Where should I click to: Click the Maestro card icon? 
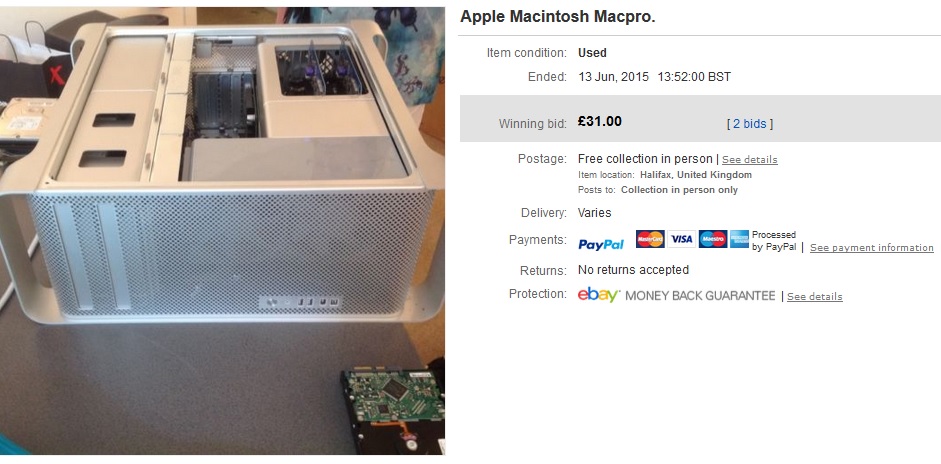click(713, 239)
